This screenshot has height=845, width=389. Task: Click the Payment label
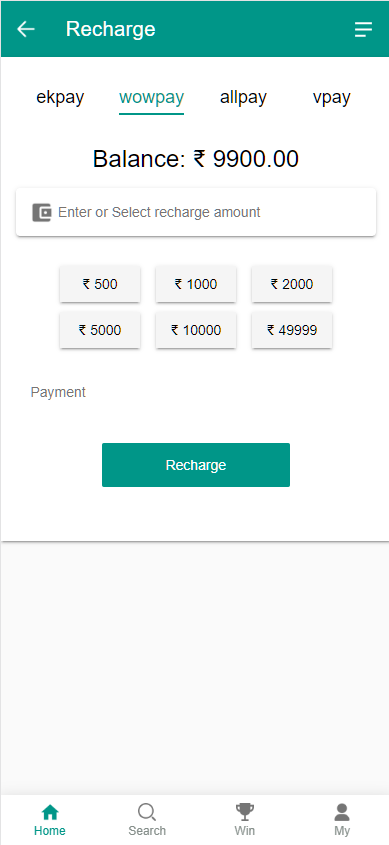pos(58,392)
